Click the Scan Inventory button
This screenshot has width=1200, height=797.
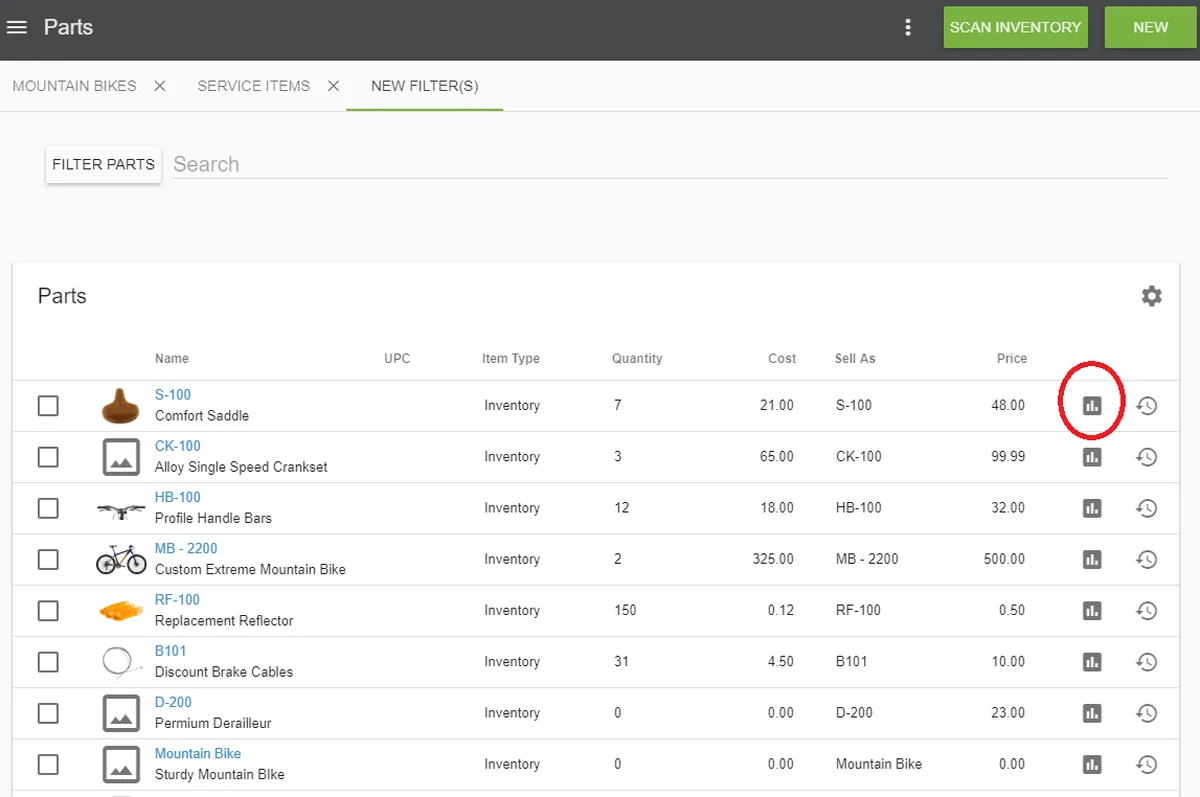click(x=1015, y=27)
